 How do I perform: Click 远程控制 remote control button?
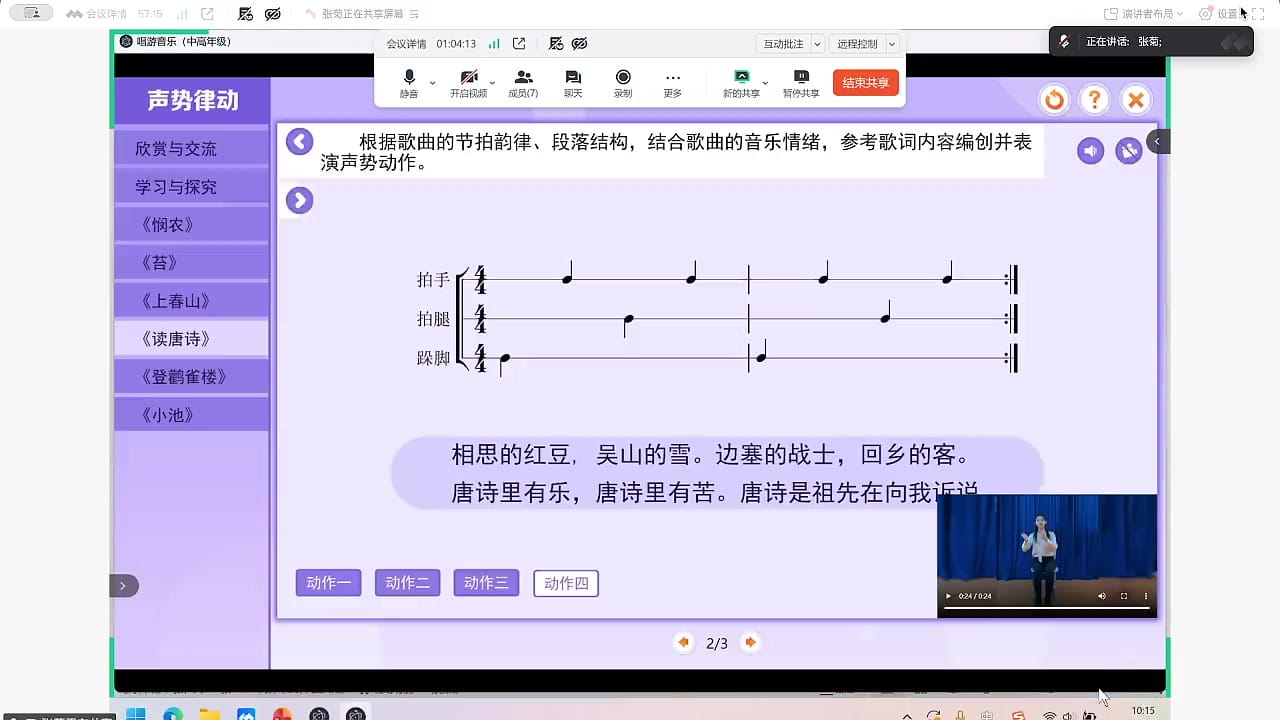pos(857,44)
